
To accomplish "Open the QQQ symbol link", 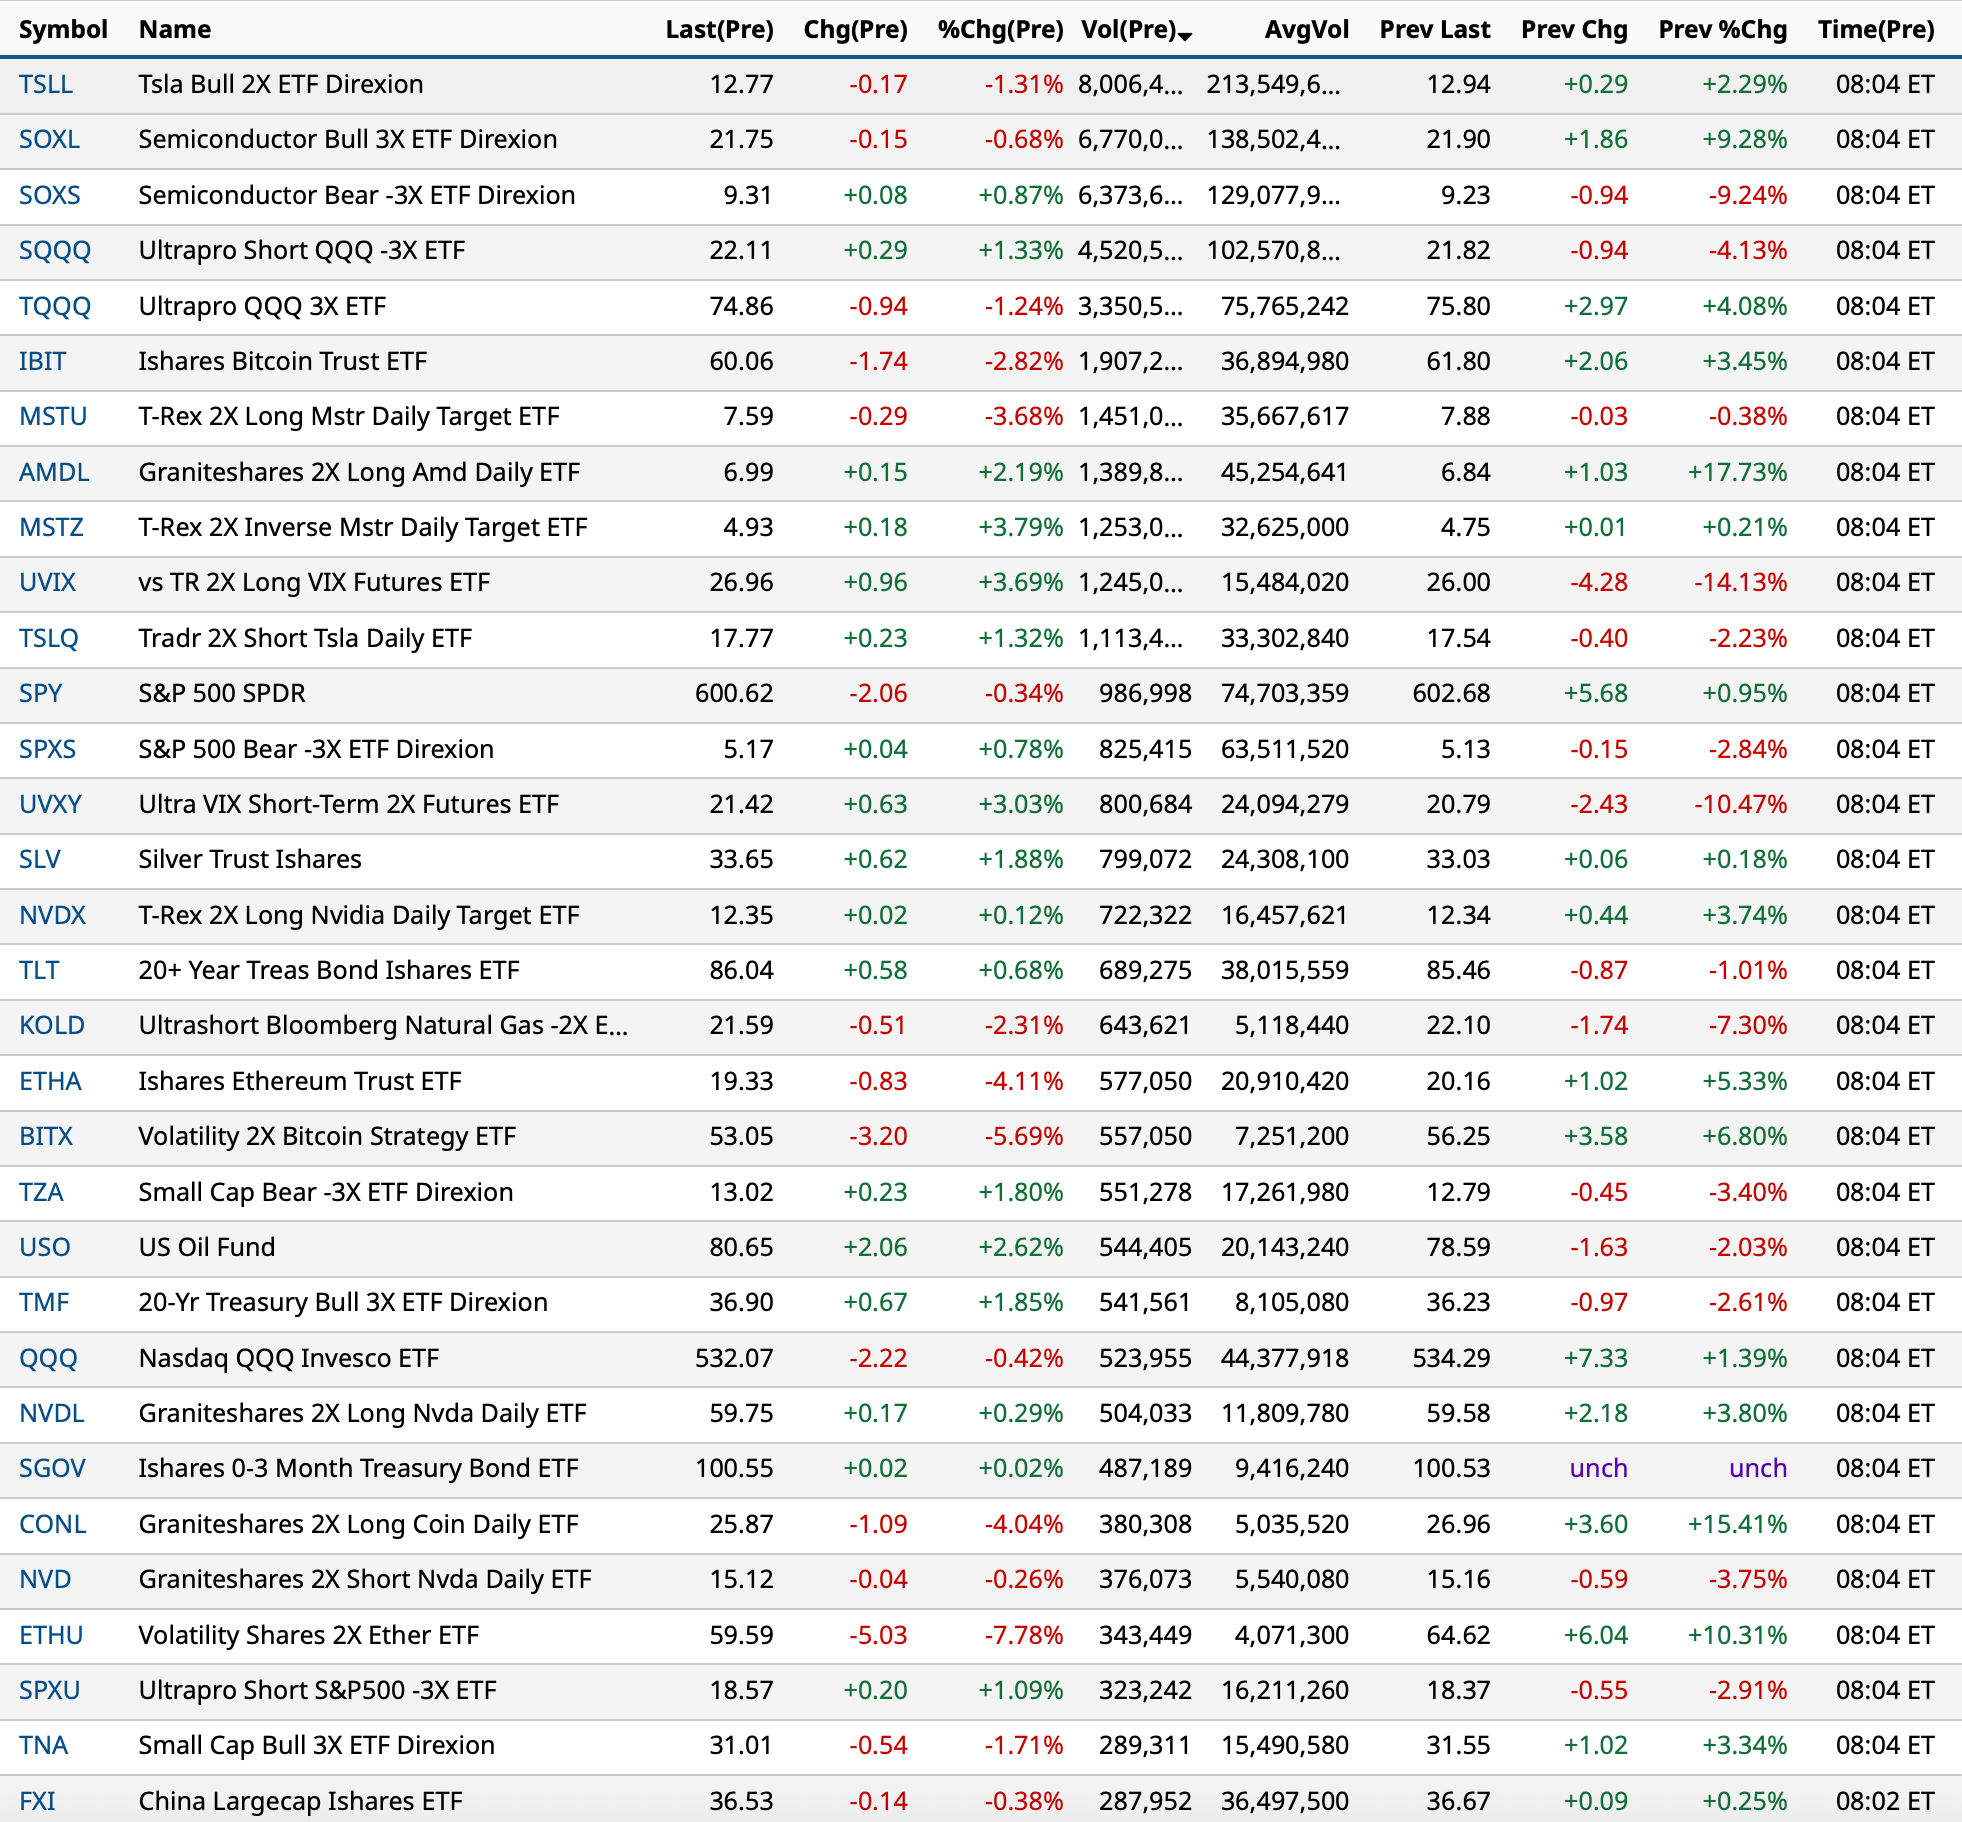I will pos(48,1358).
